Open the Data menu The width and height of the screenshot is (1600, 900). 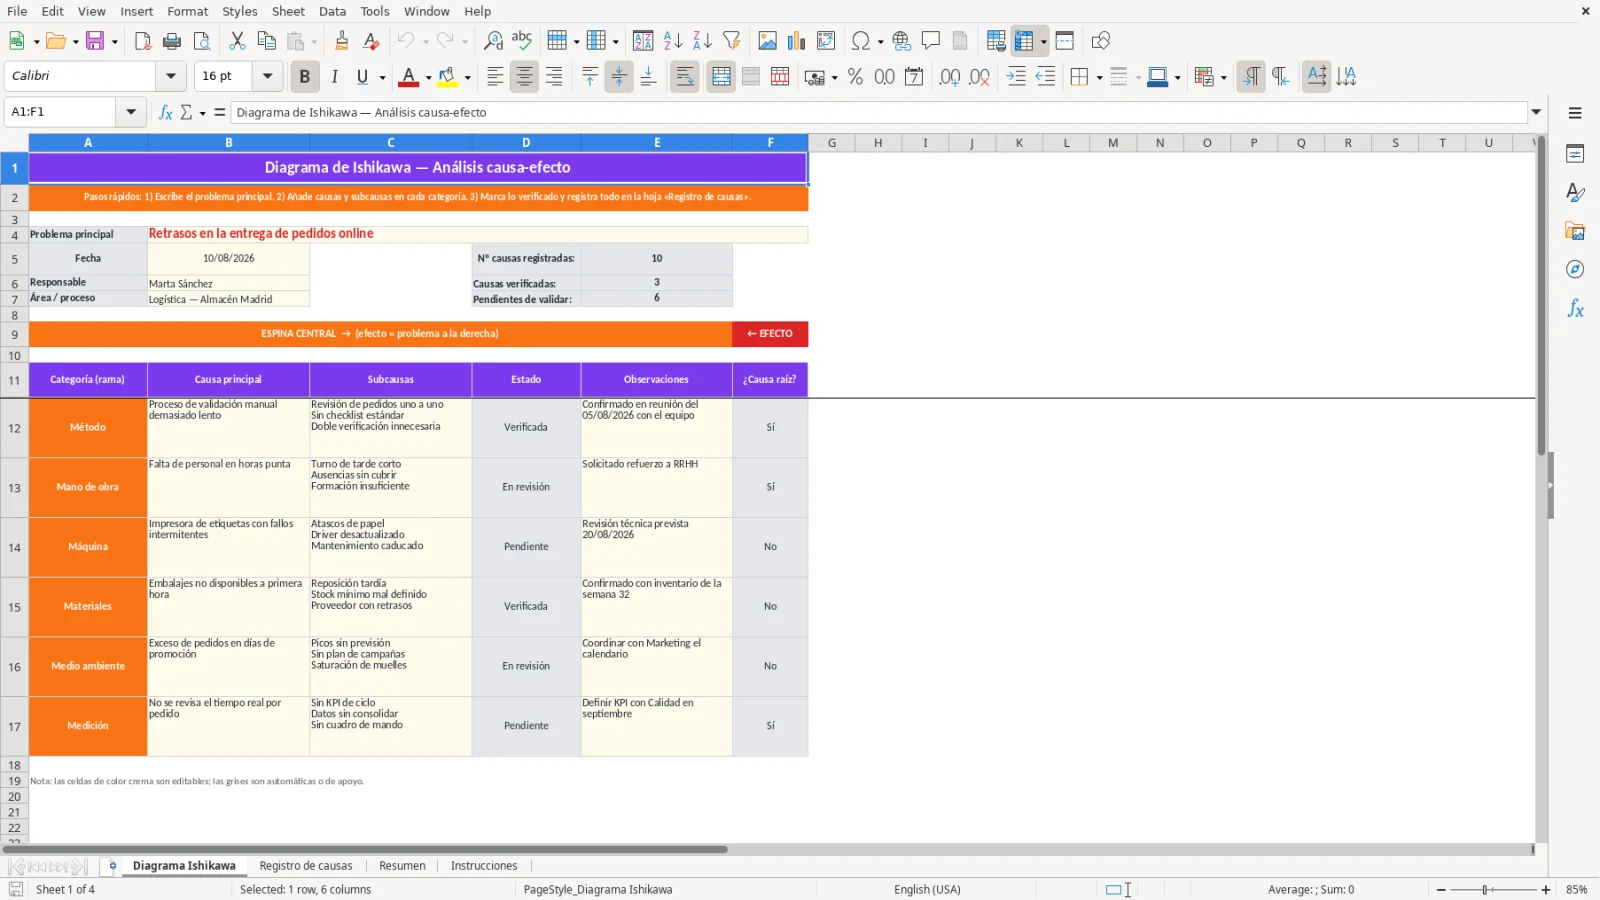tap(333, 11)
